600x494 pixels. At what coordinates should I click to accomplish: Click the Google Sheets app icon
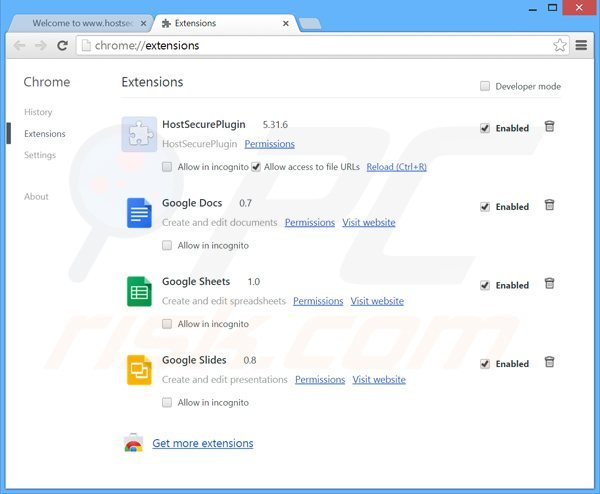[139, 291]
